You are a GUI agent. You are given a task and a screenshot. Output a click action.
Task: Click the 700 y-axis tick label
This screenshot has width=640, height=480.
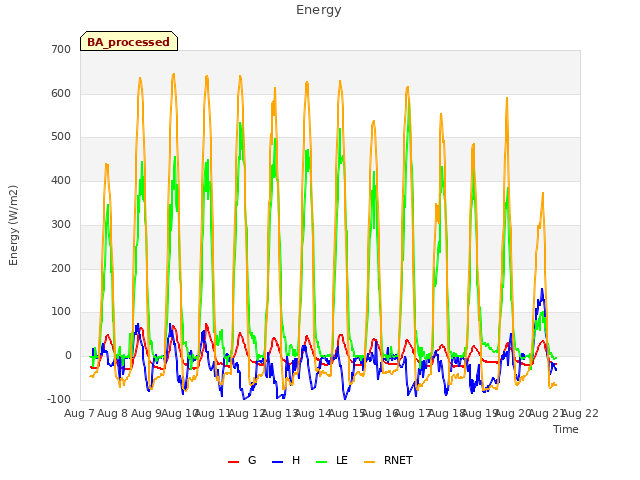[61, 49]
